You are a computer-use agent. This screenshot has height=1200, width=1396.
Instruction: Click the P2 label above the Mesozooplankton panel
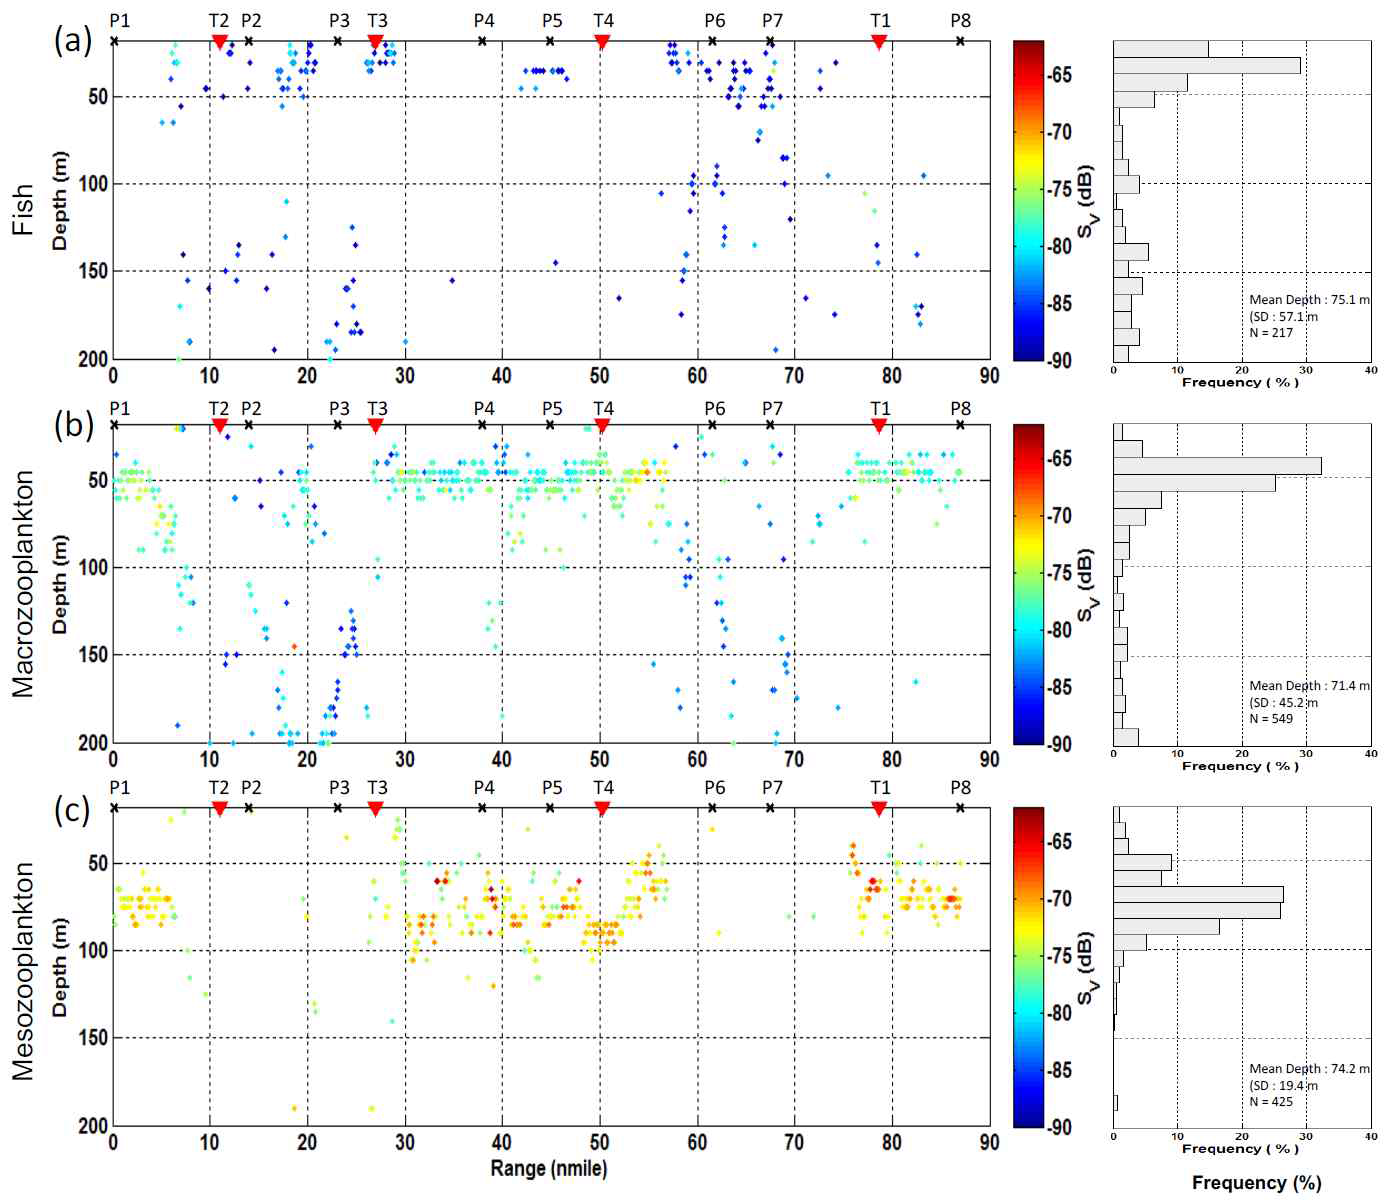(x=251, y=787)
